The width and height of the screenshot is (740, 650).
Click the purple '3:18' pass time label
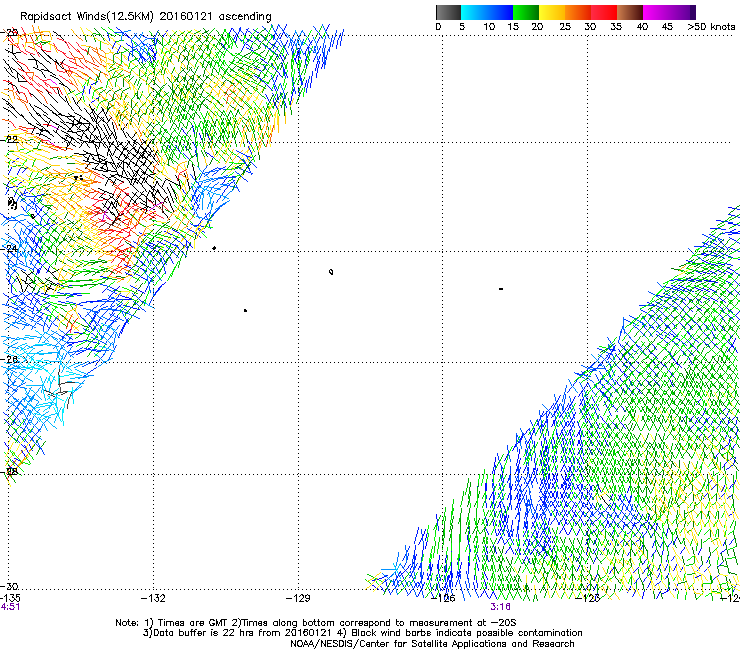point(500,607)
